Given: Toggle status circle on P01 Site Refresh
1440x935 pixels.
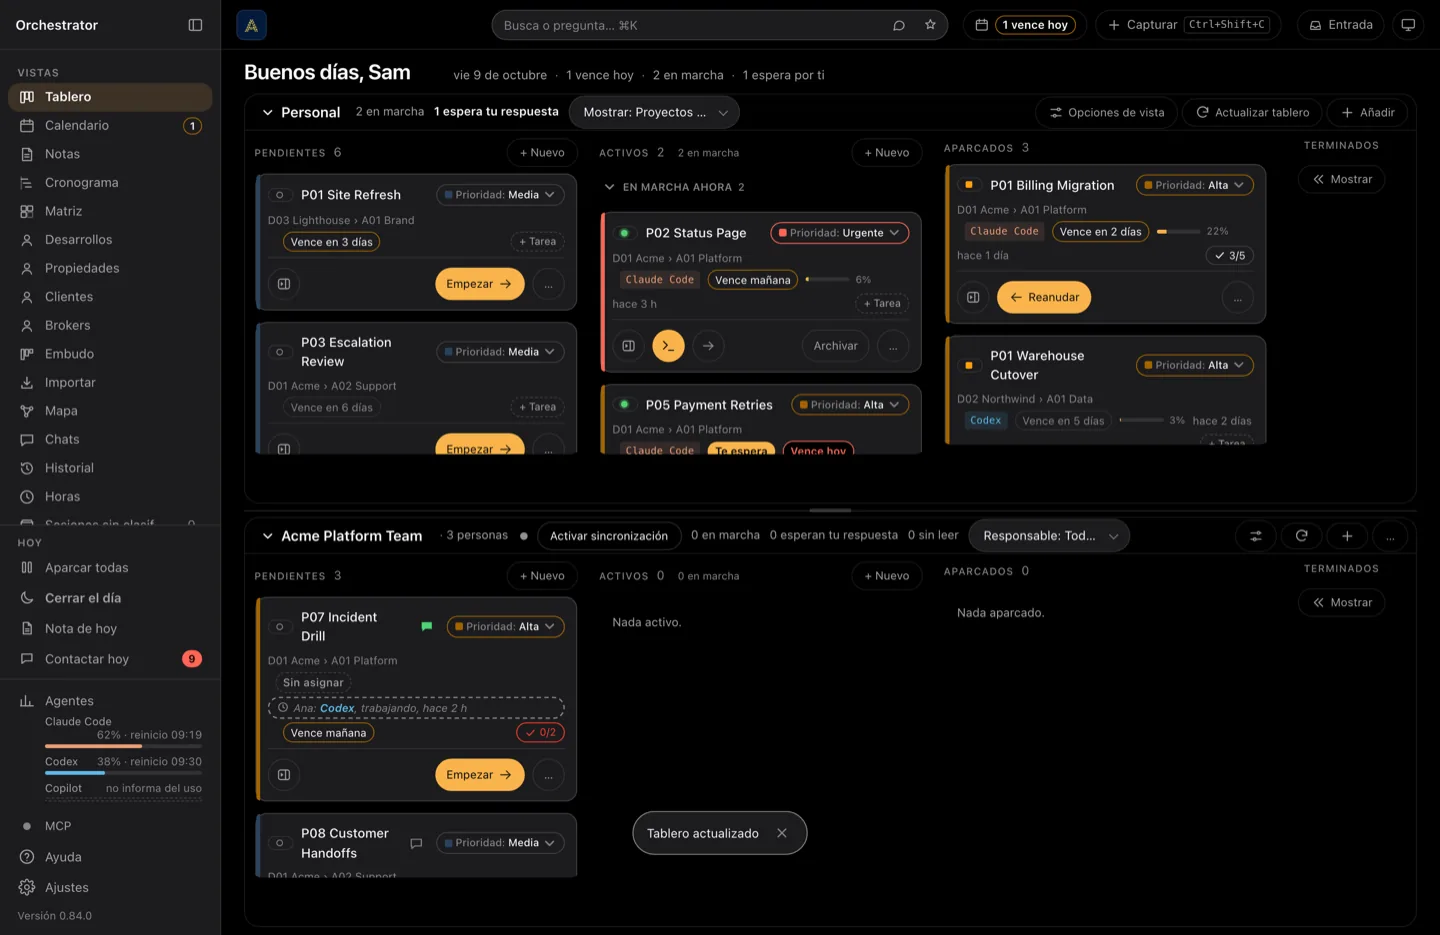Looking at the screenshot, I should point(280,195).
